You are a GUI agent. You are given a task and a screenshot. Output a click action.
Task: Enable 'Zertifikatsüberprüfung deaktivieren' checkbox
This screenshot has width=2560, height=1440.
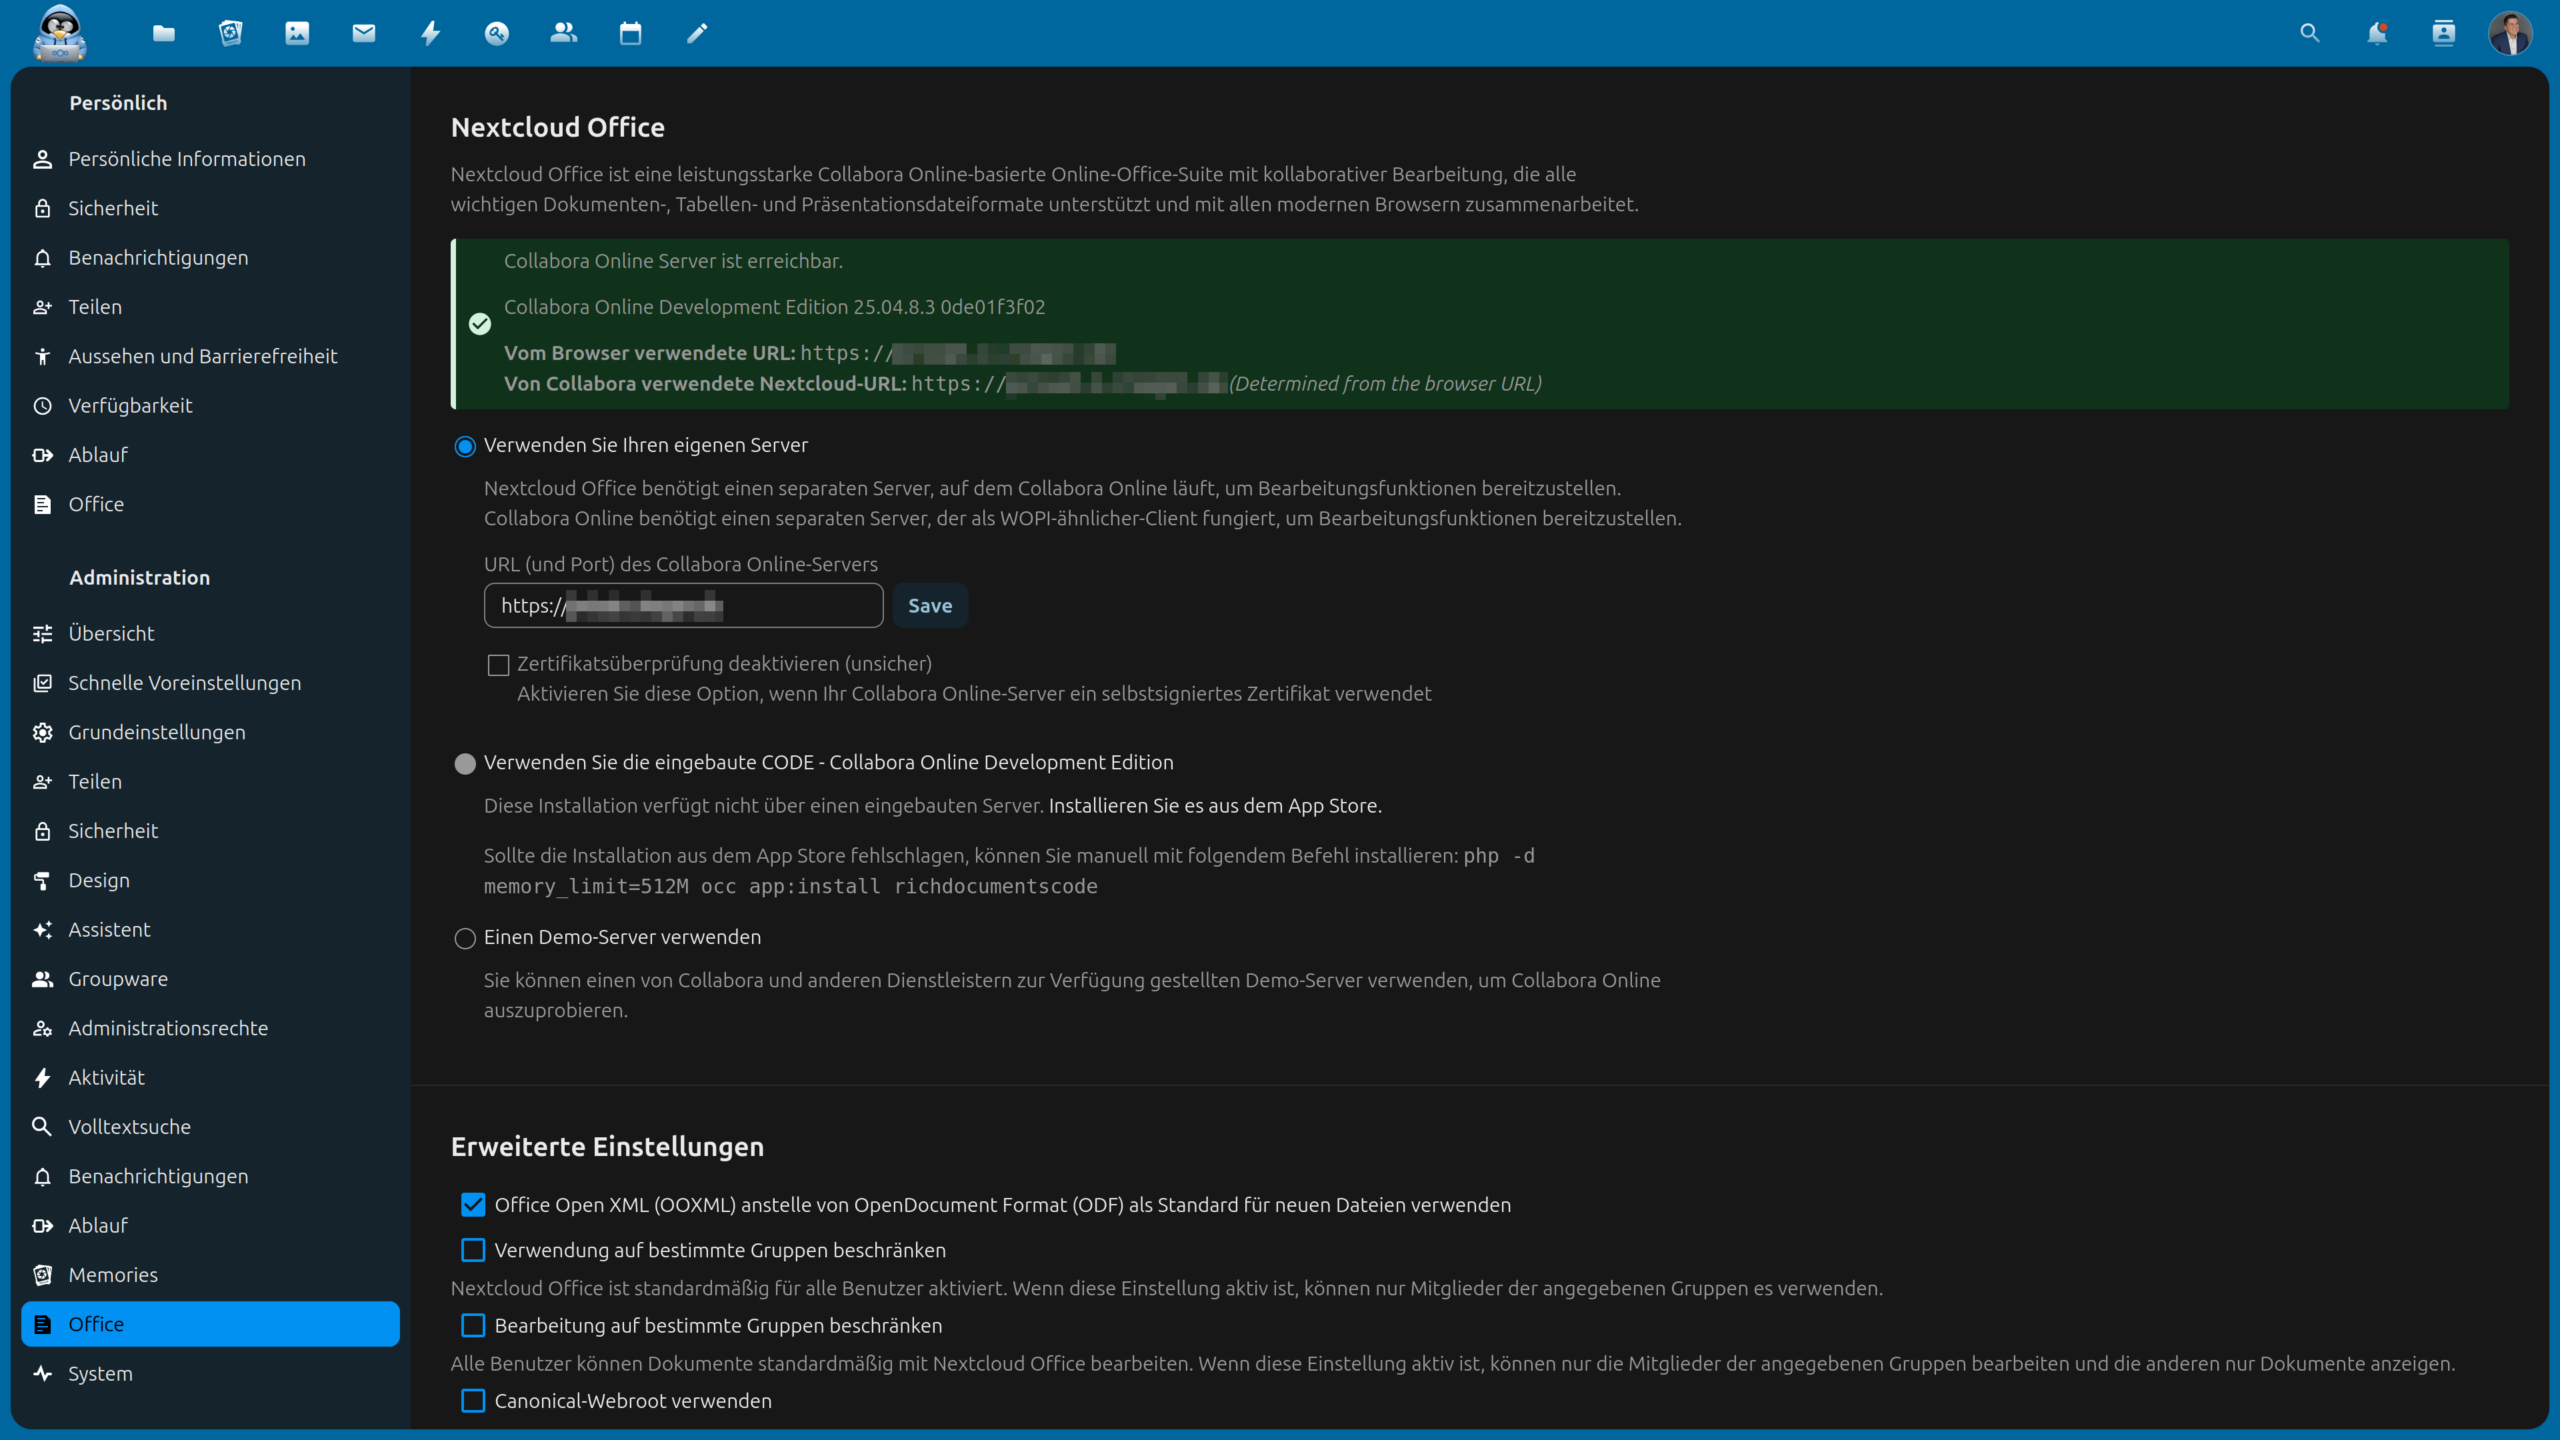pyautogui.click(x=498, y=665)
